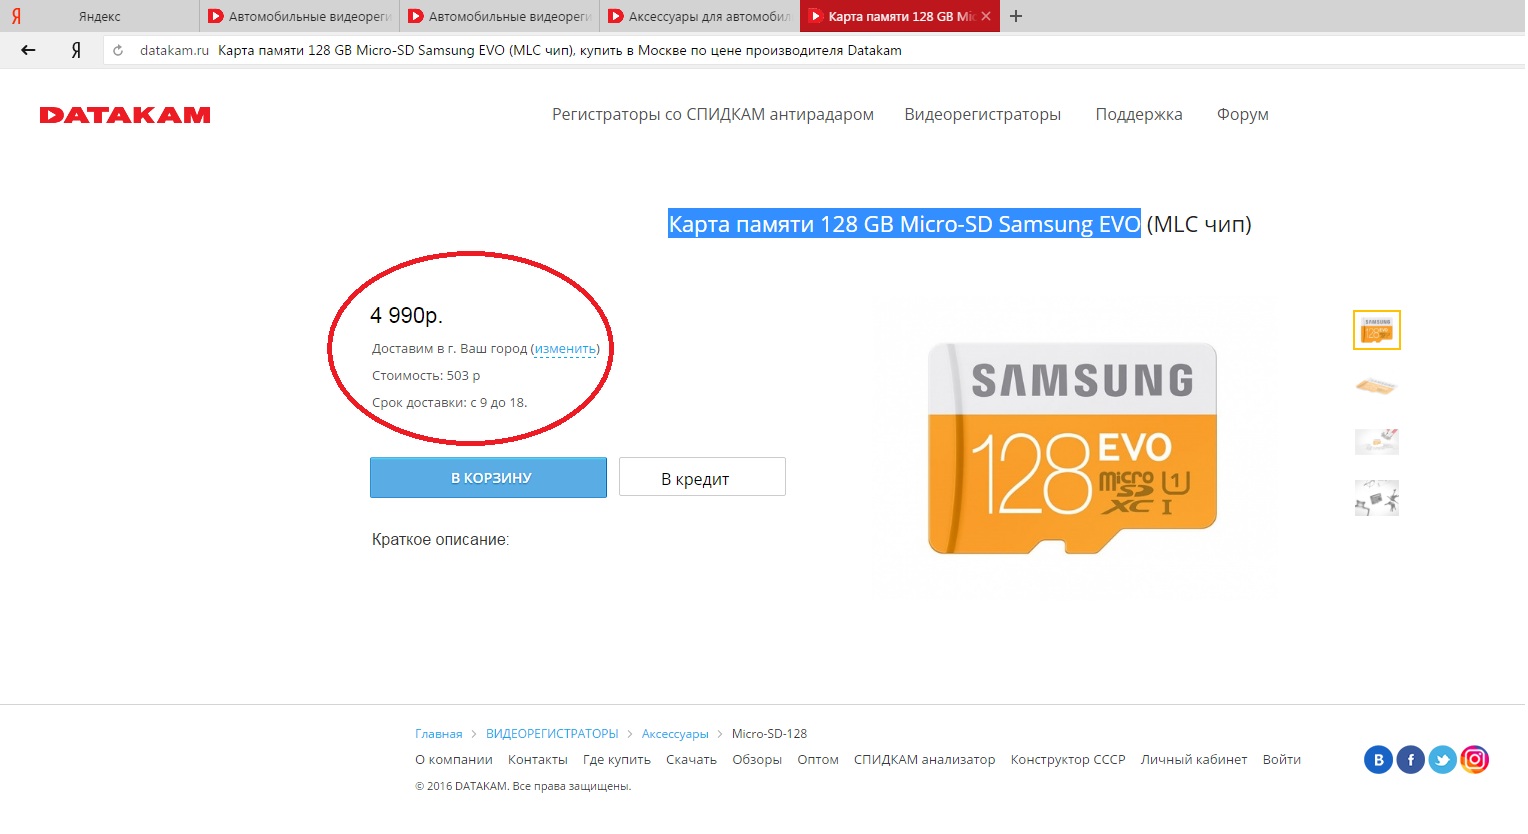Change city via изменить link
The image size is (1528, 834).
(x=565, y=349)
